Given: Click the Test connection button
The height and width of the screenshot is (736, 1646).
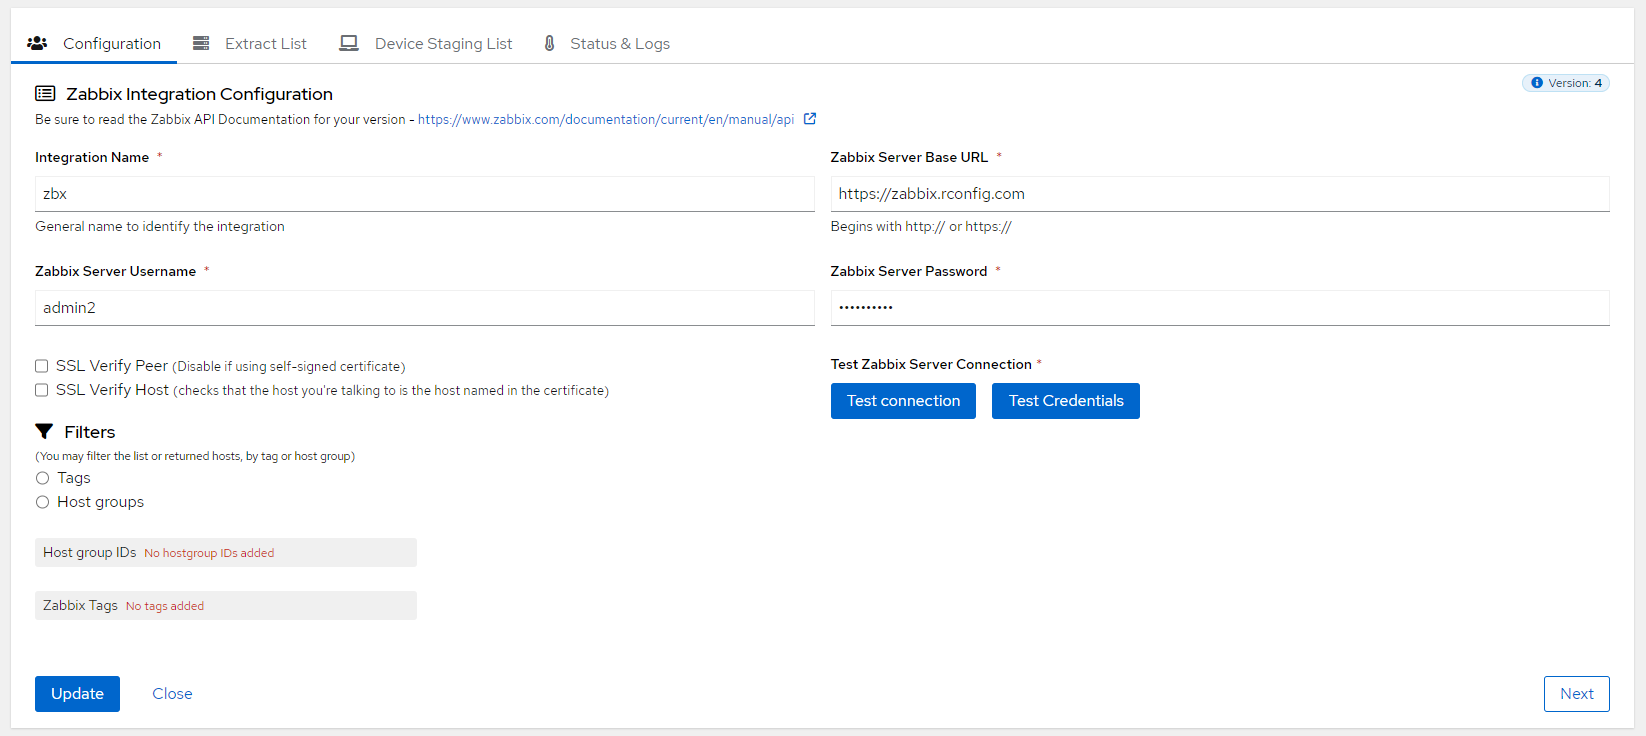Looking at the screenshot, I should (903, 401).
